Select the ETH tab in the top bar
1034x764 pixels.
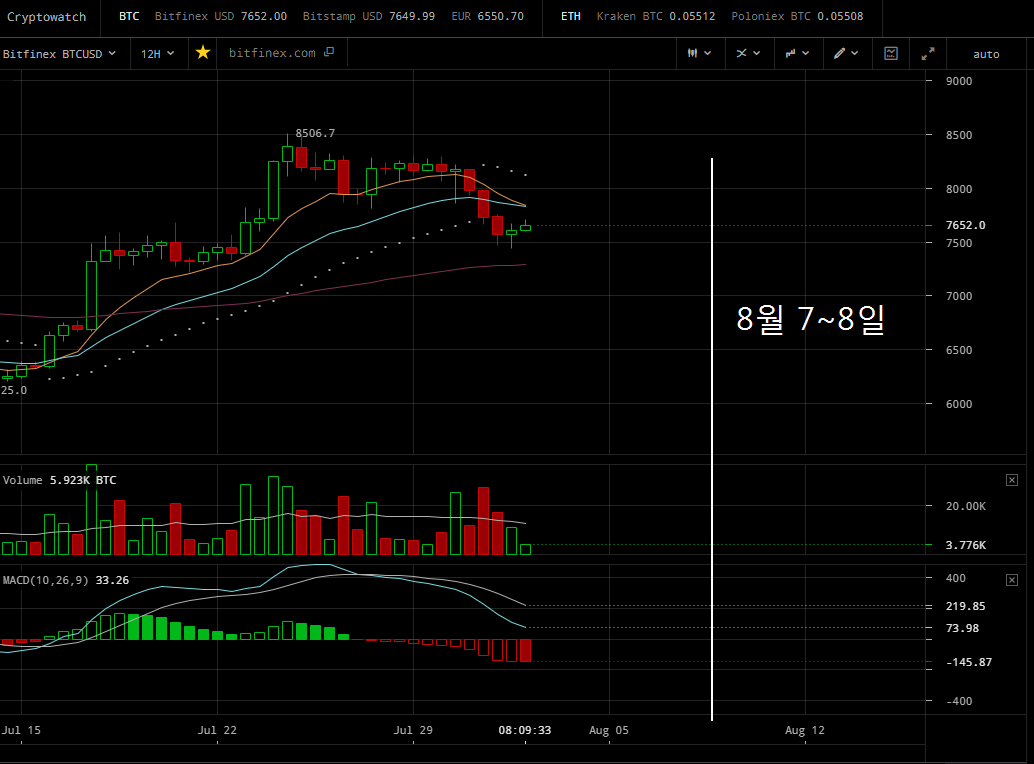coord(570,16)
